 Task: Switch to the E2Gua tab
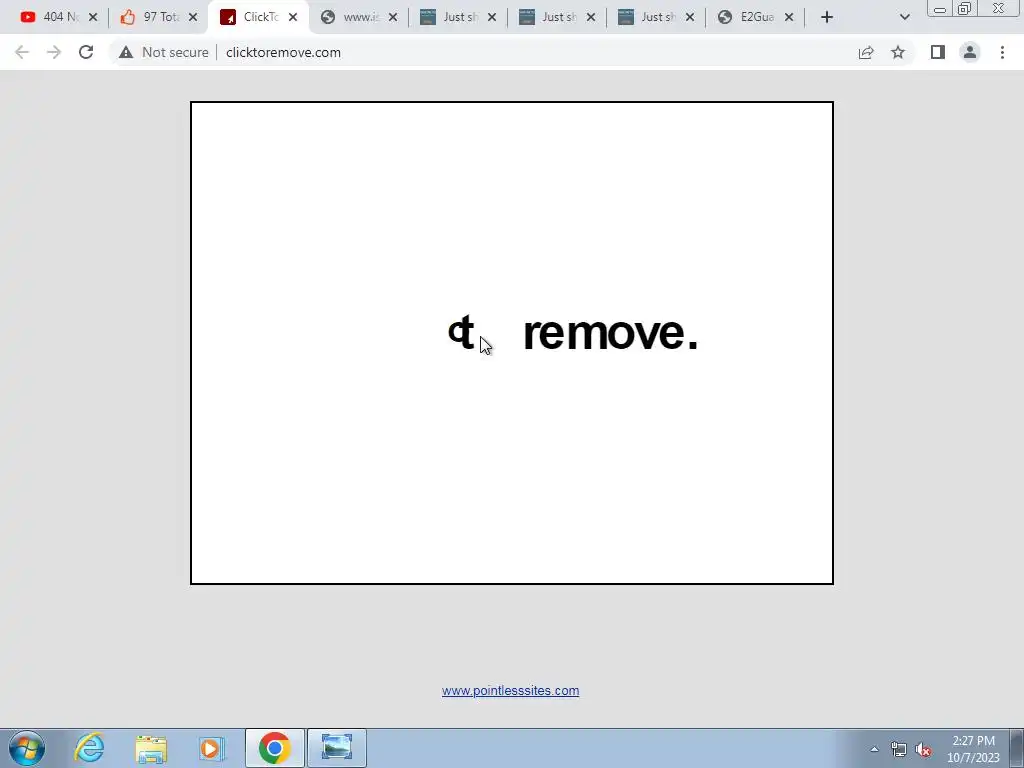click(x=754, y=17)
